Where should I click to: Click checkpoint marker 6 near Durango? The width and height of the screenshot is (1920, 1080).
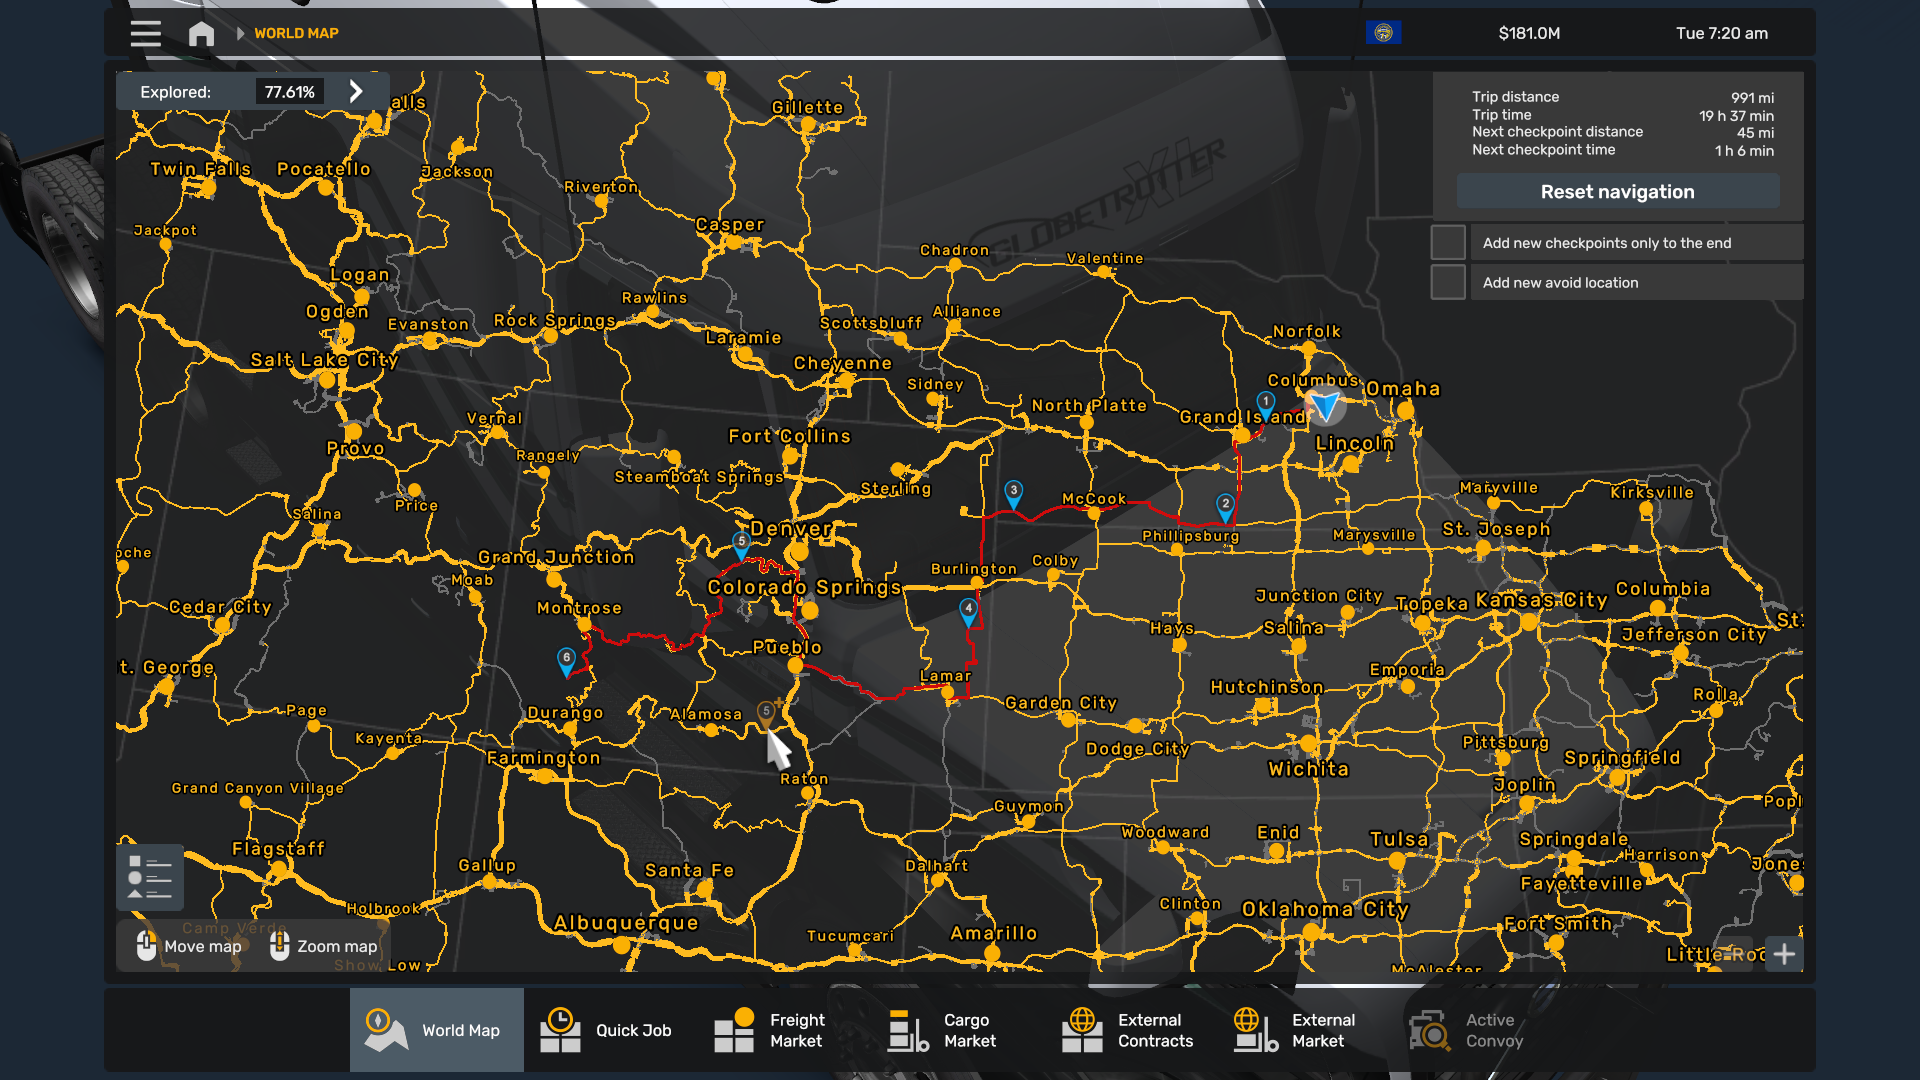(x=566, y=659)
